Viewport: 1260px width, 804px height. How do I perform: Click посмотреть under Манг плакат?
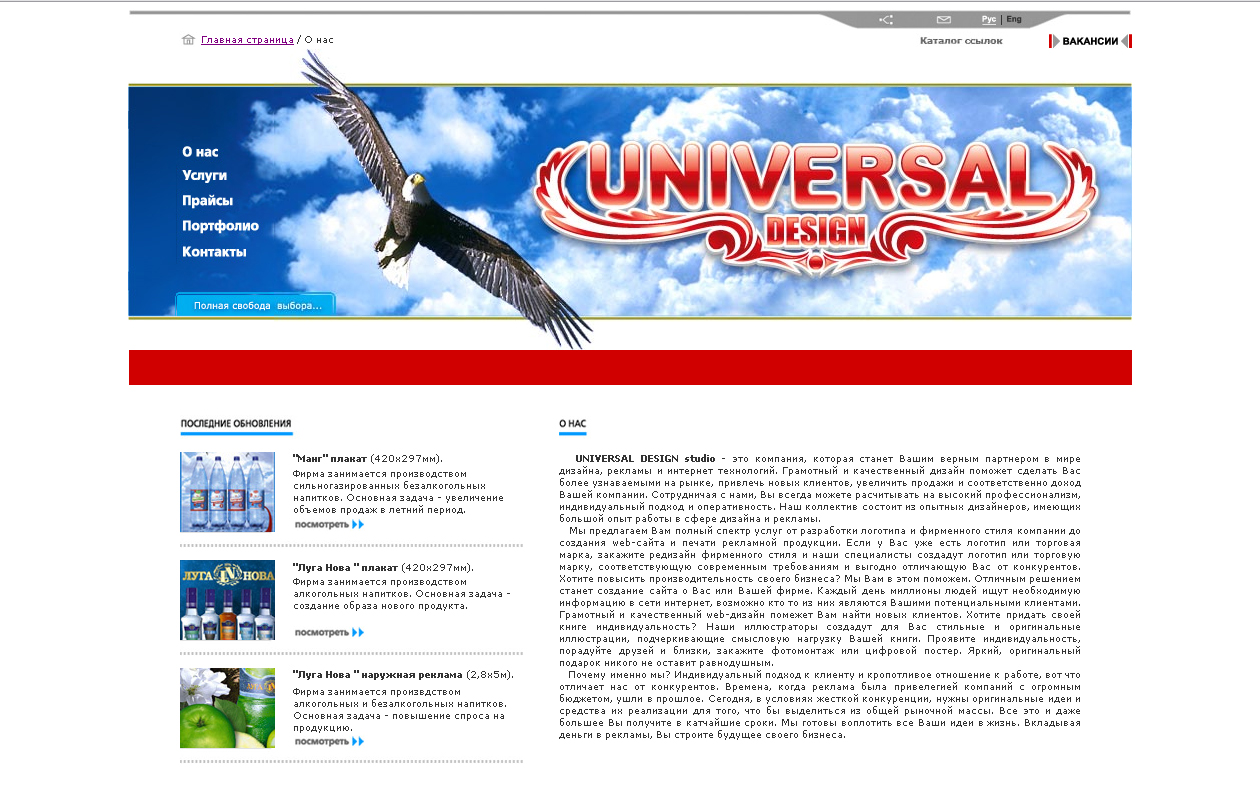click(x=329, y=524)
